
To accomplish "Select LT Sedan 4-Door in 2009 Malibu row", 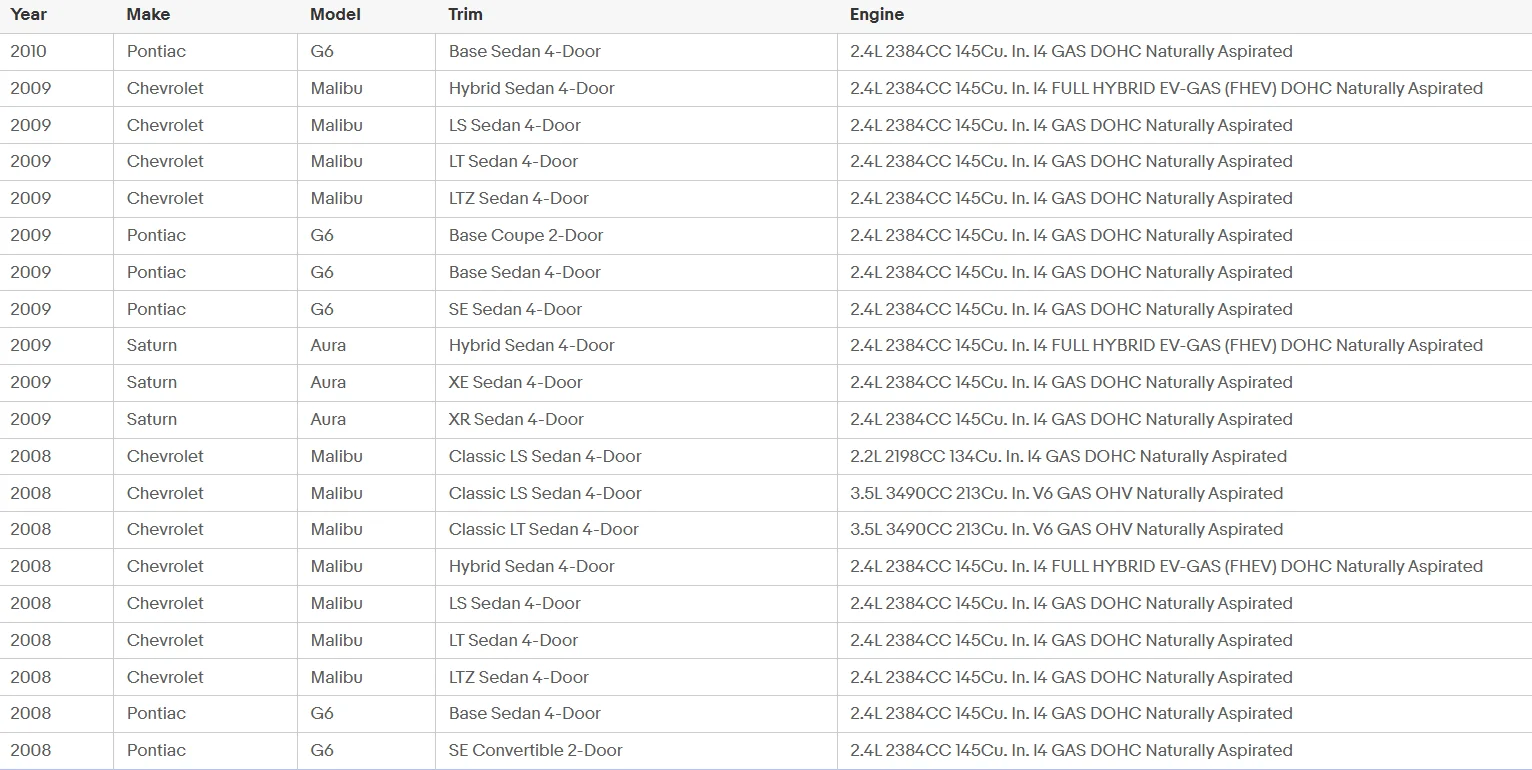I will 513,162.
